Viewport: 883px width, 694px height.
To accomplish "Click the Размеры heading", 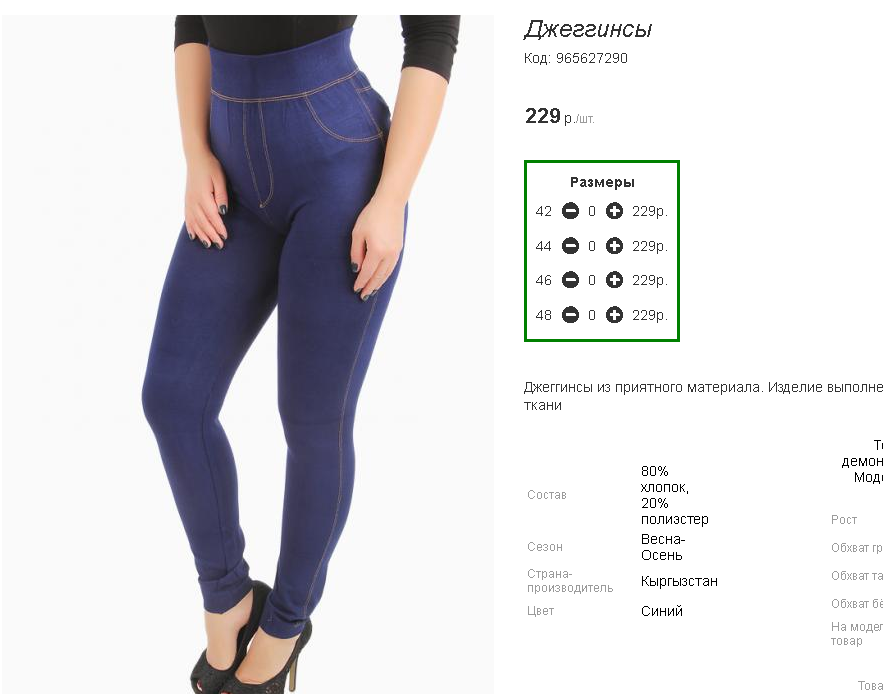I will pos(602,183).
